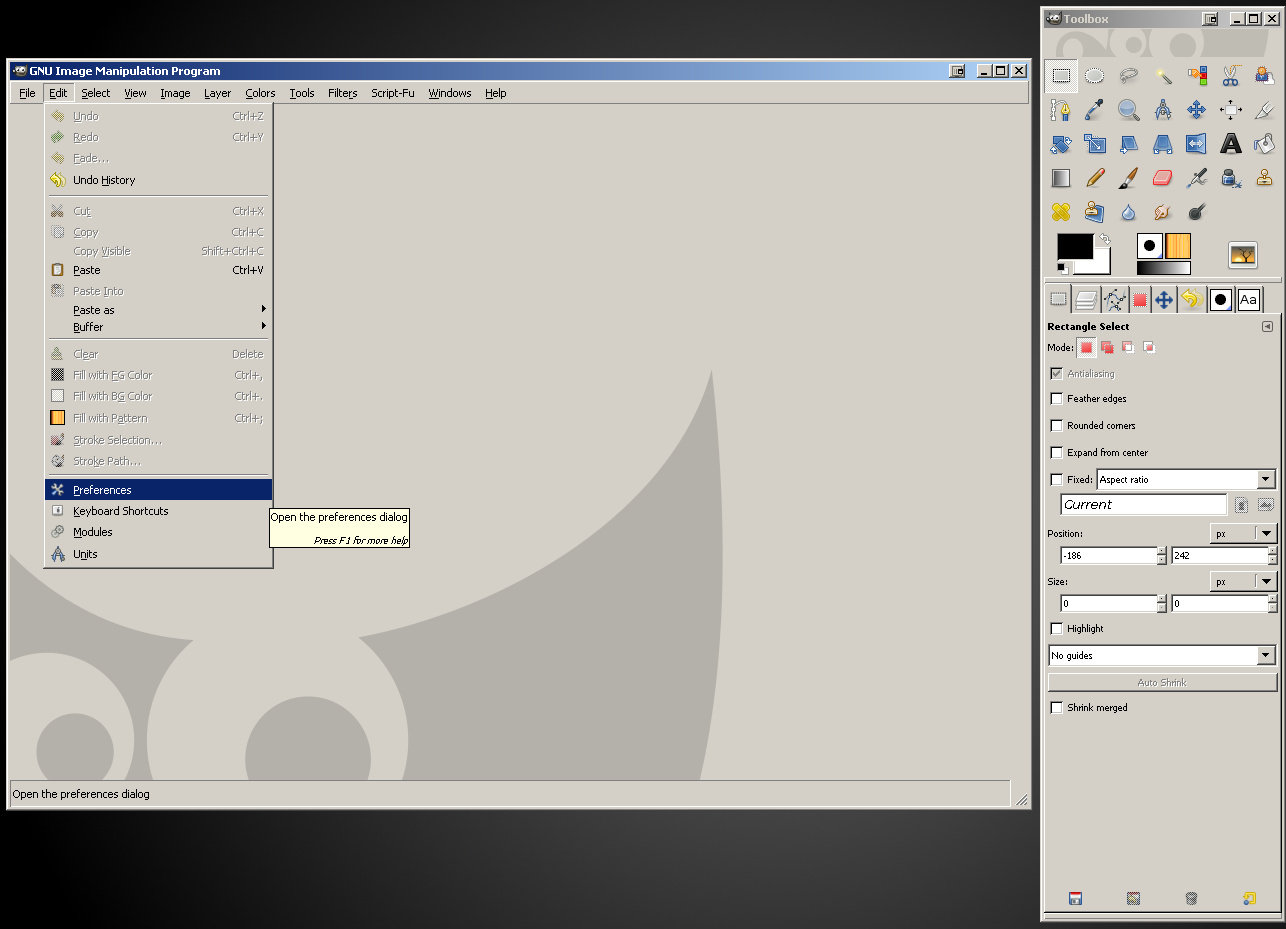Select the Measure compass tool
This screenshot has height=929, width=1286.
pyautogui.click(x=1163, y=110)
